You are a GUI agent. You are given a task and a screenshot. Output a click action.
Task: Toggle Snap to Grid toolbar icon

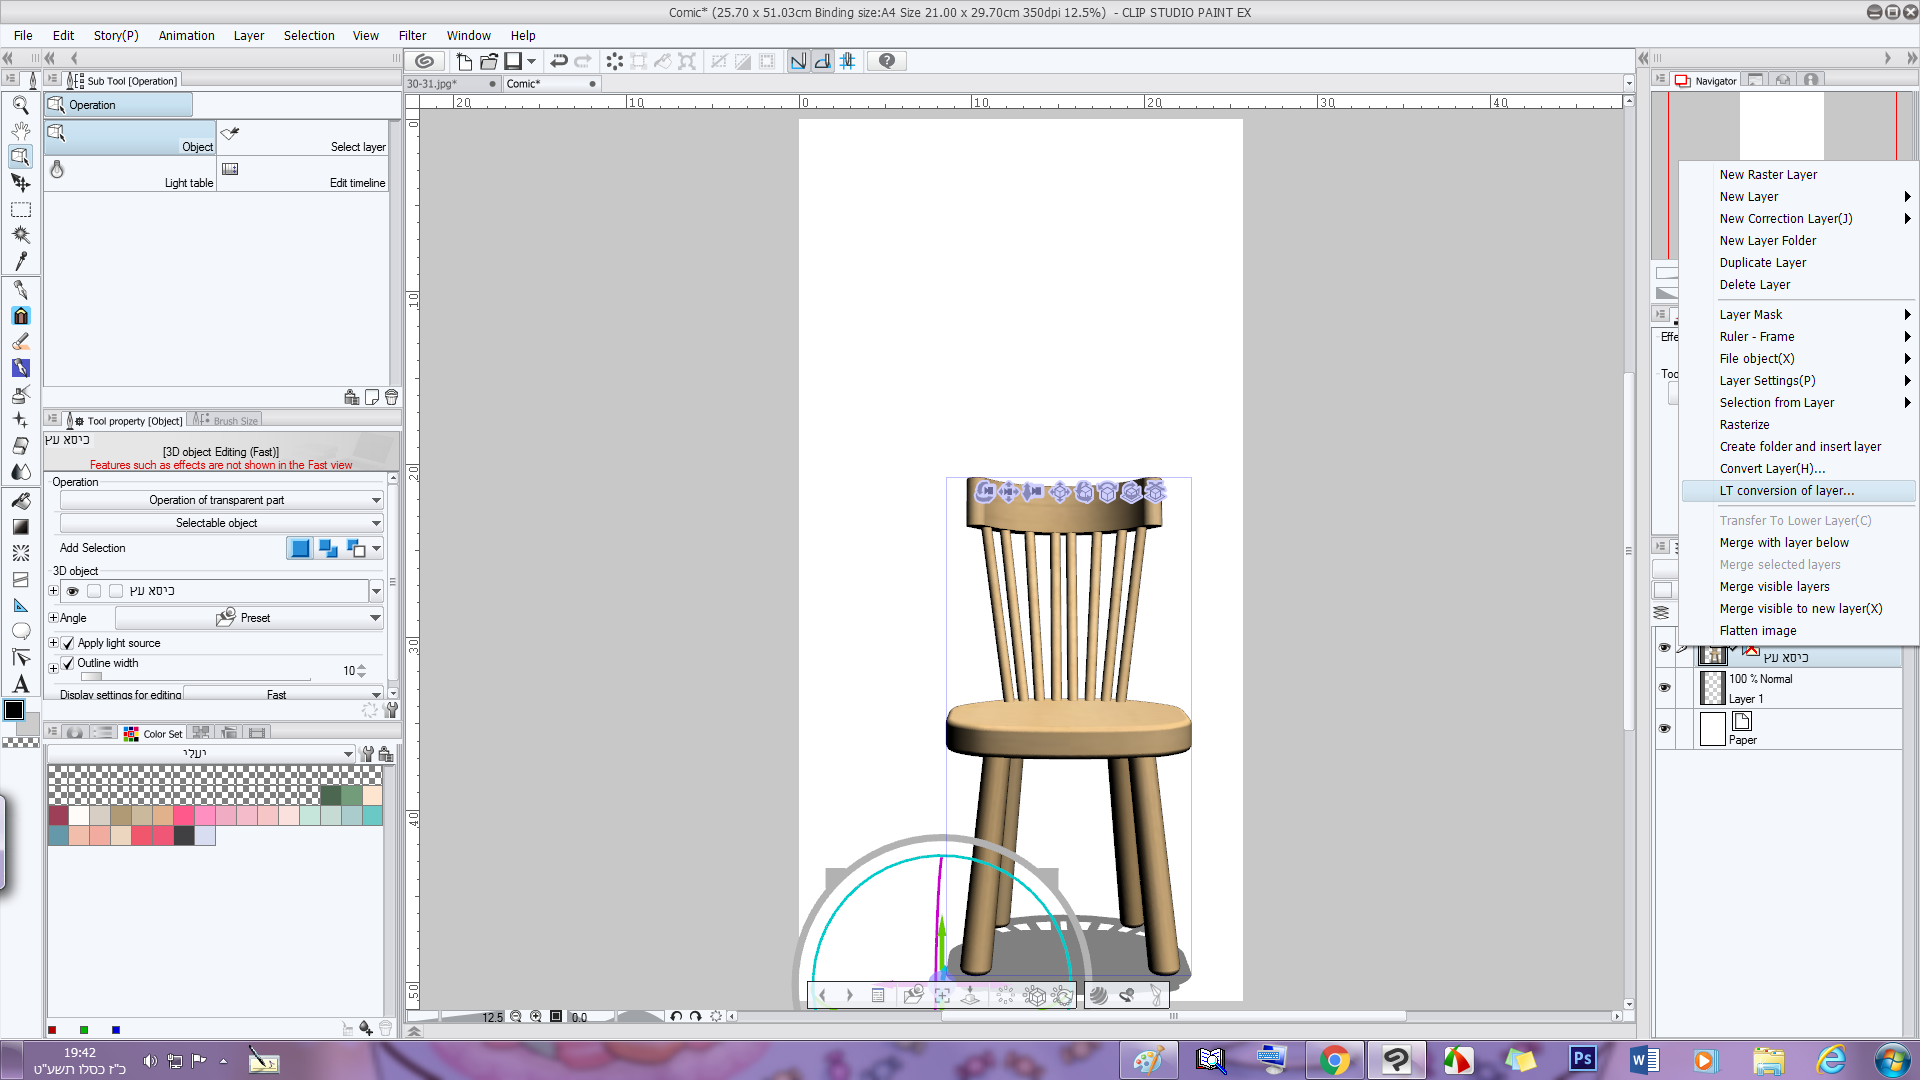click(x=847, y=61)
